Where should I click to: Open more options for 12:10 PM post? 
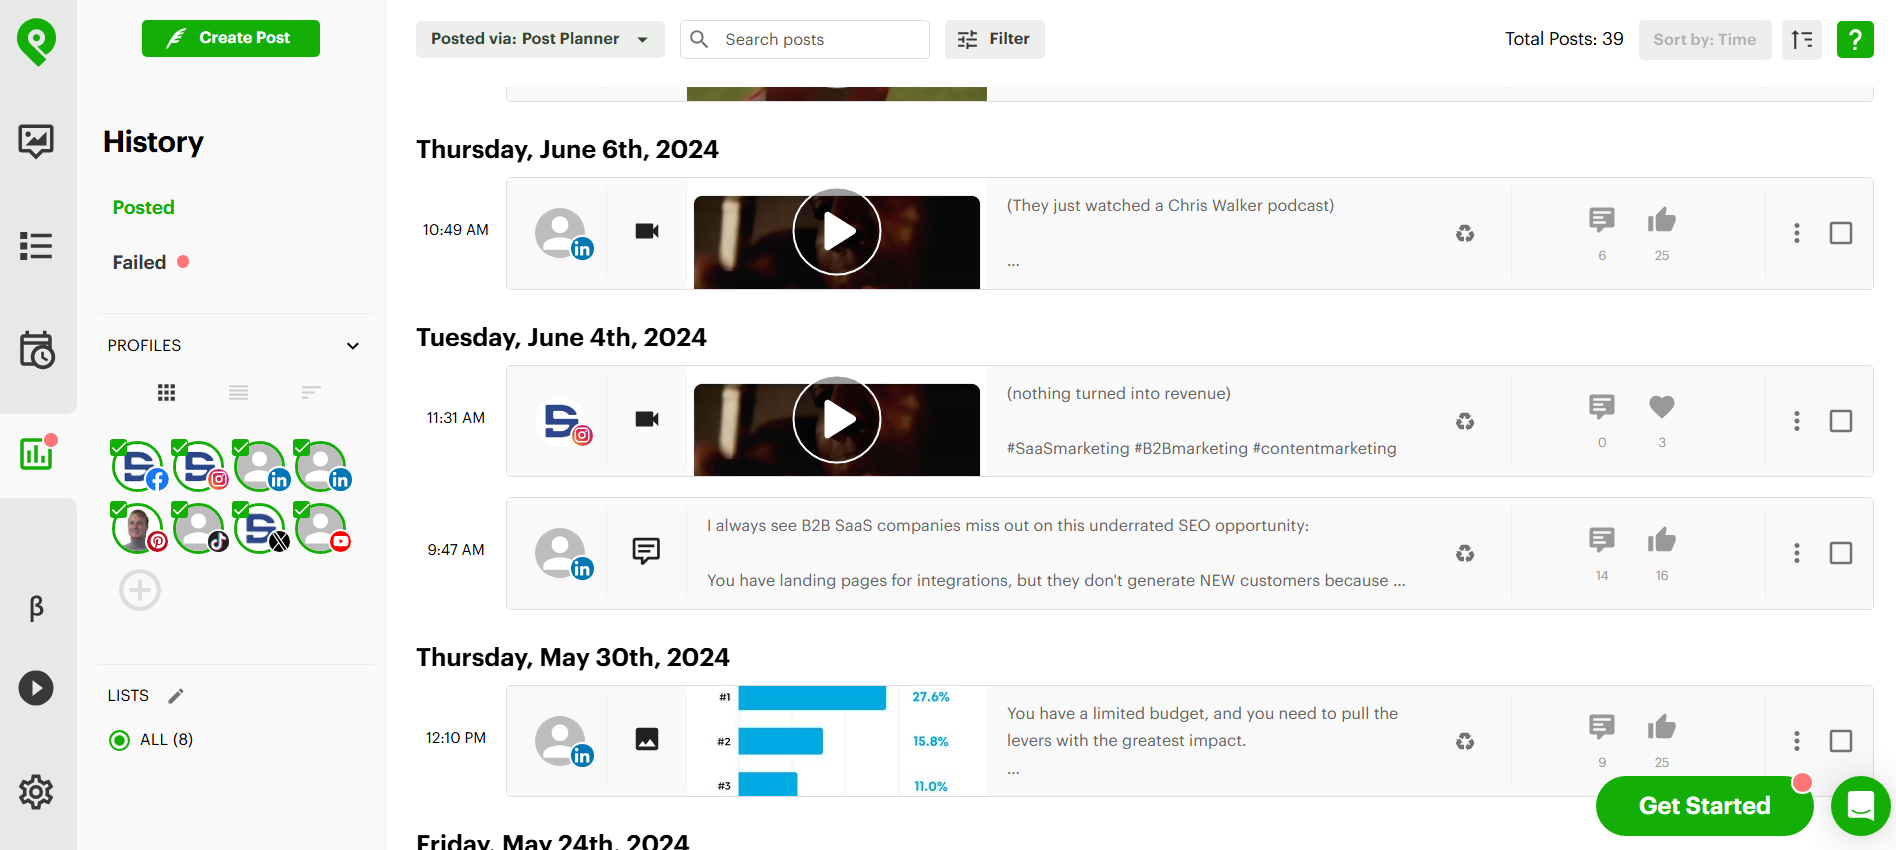click(x=1797, y=741)
